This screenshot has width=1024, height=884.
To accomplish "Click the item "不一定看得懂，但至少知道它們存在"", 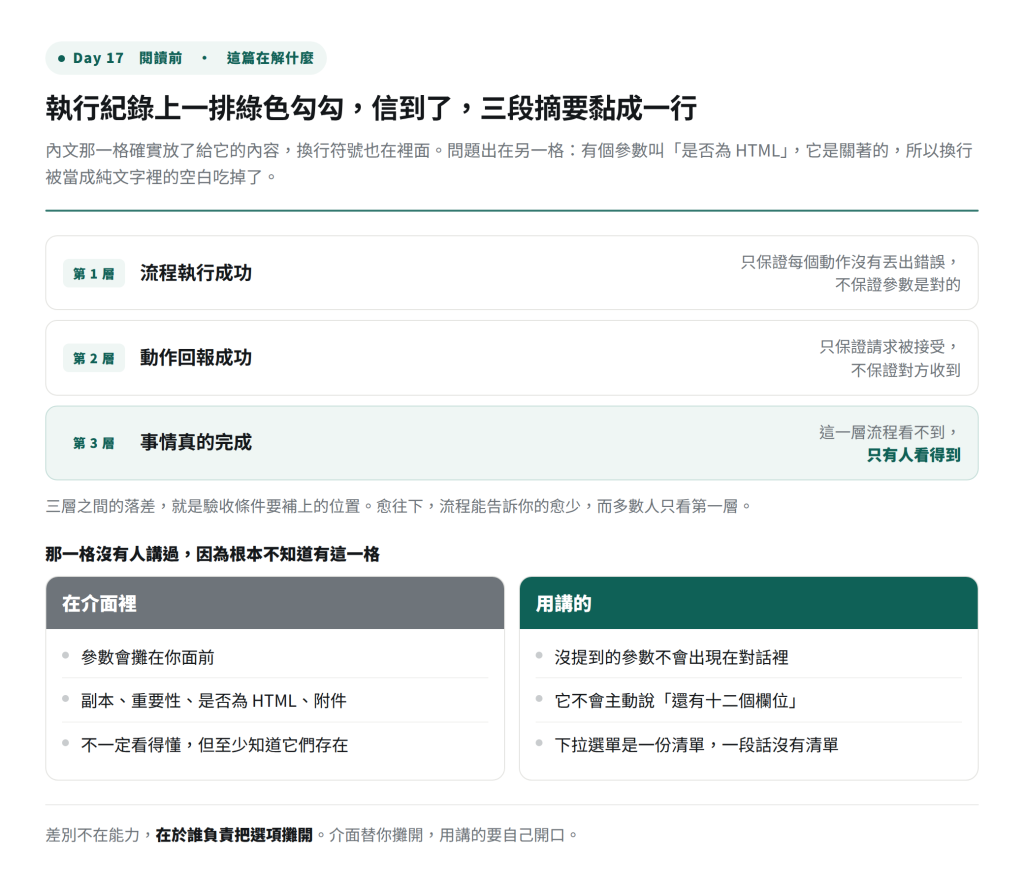I will (x=214, y=745).
